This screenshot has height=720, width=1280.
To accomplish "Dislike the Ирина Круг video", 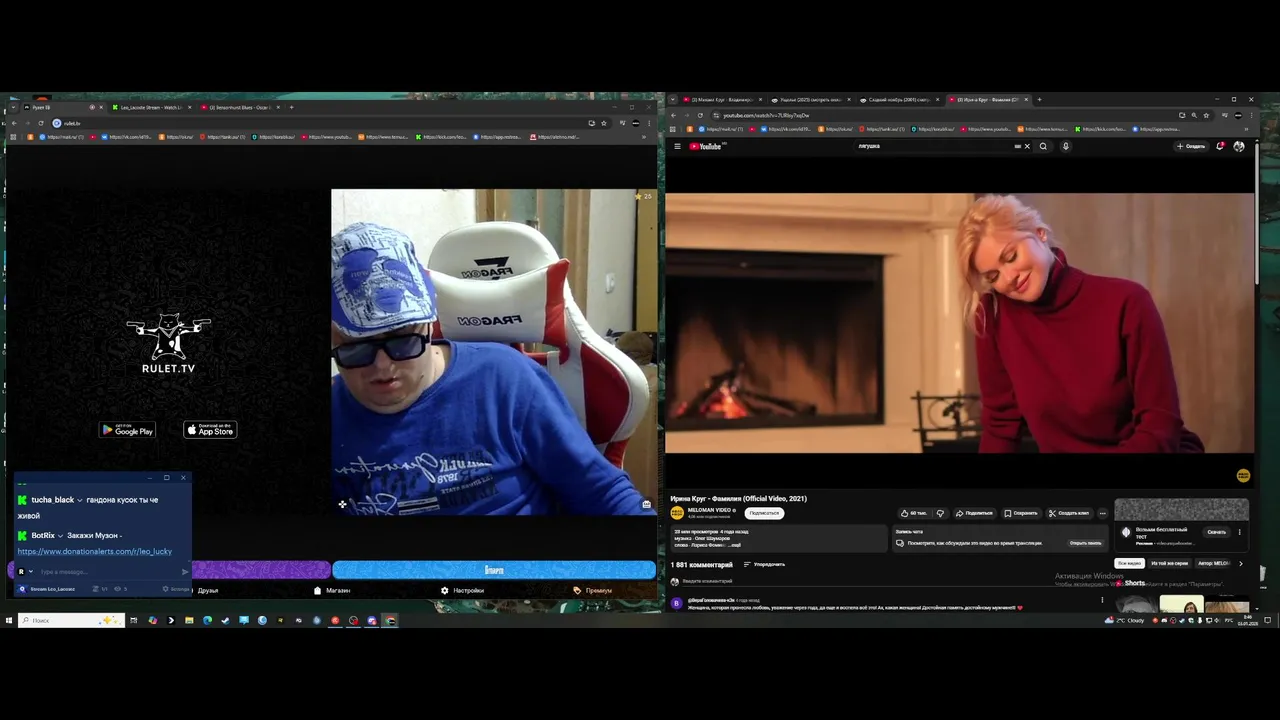I will pos(940,513).
